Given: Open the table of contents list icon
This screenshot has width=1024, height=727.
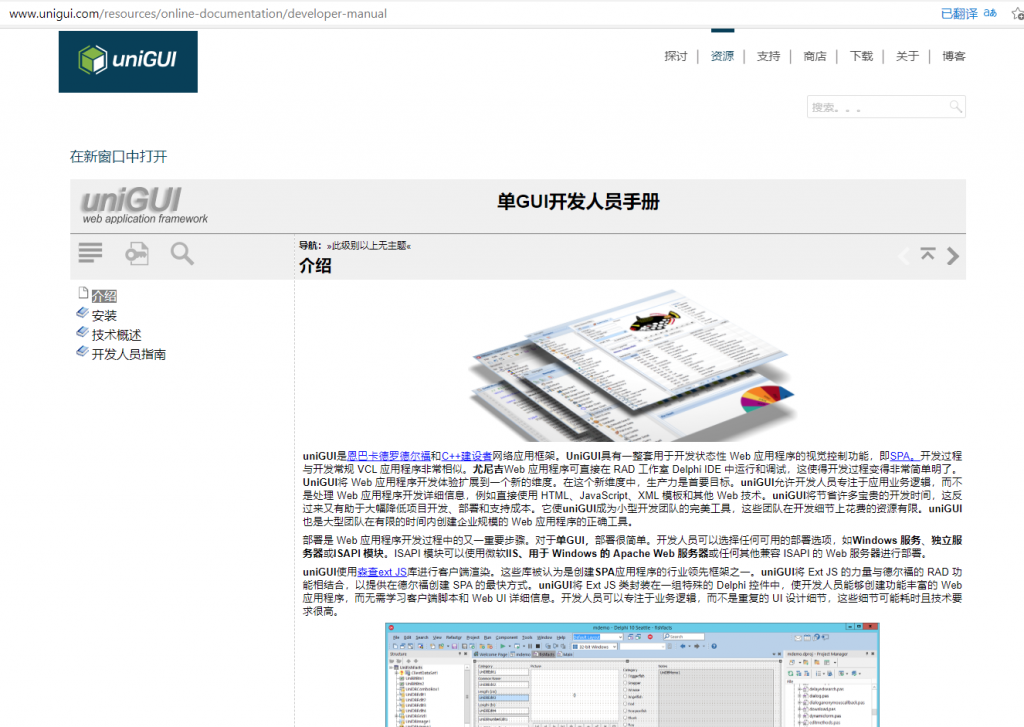Looking at the screenshot, I should (x=91, y=254).
